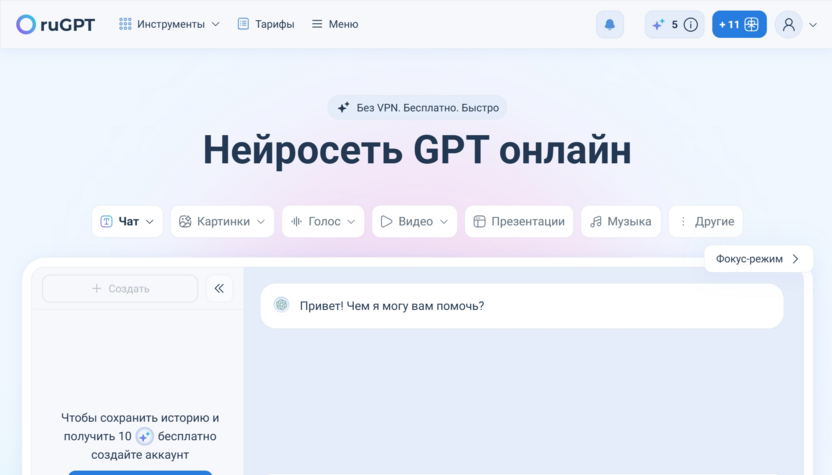Expand the profile dropdown arrow
The height and width of the screenshot is (475, 832).
813,25
